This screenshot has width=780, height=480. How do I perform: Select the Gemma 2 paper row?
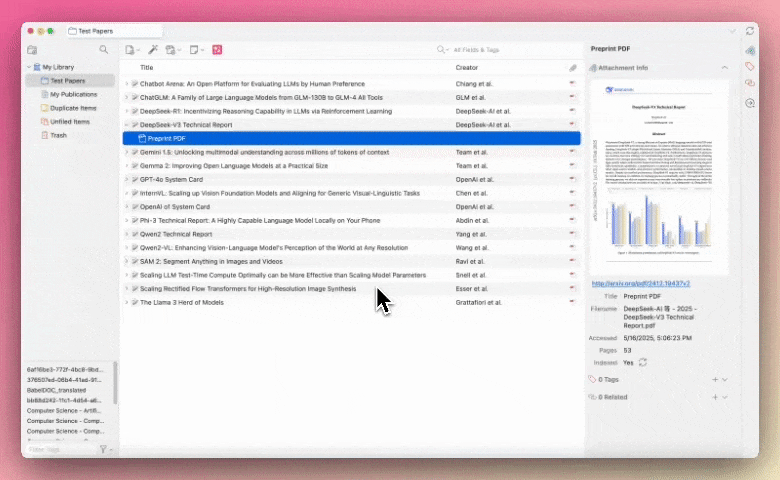click(x=352, y=166)
